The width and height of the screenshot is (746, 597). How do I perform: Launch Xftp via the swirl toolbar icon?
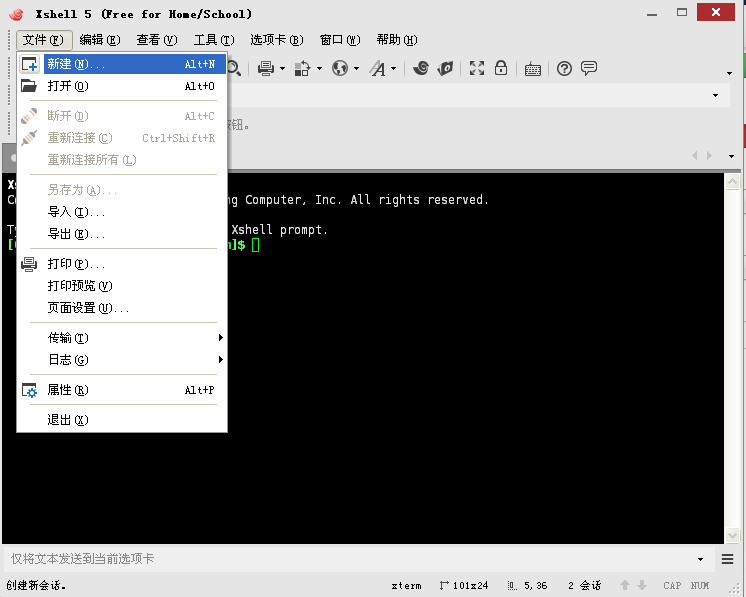(x=421, y=69)
